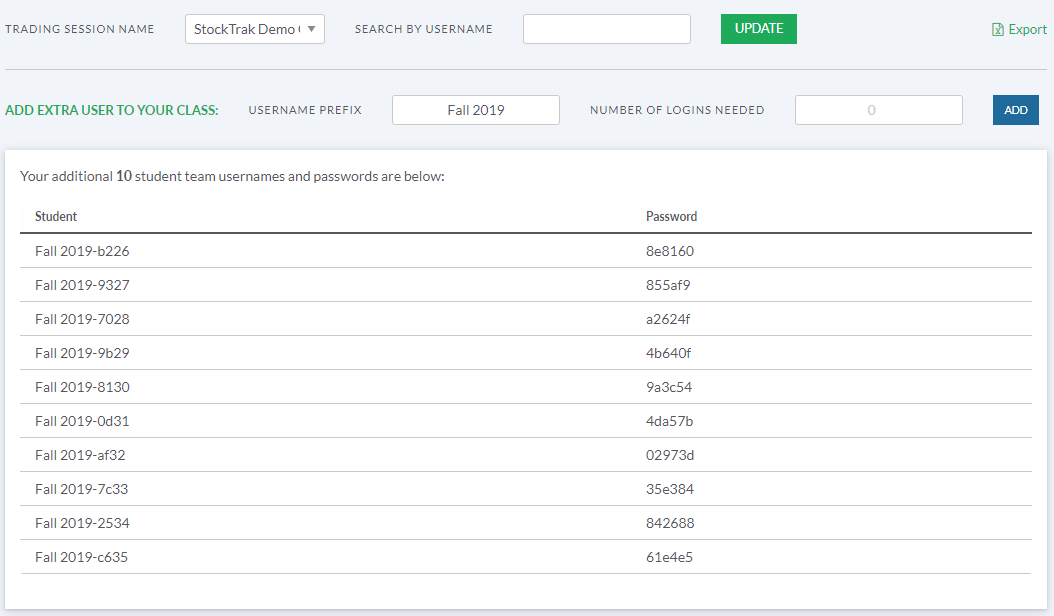Click the password 842688
The width and height of the screenshot is (1054, 616).
coord(670,523)
